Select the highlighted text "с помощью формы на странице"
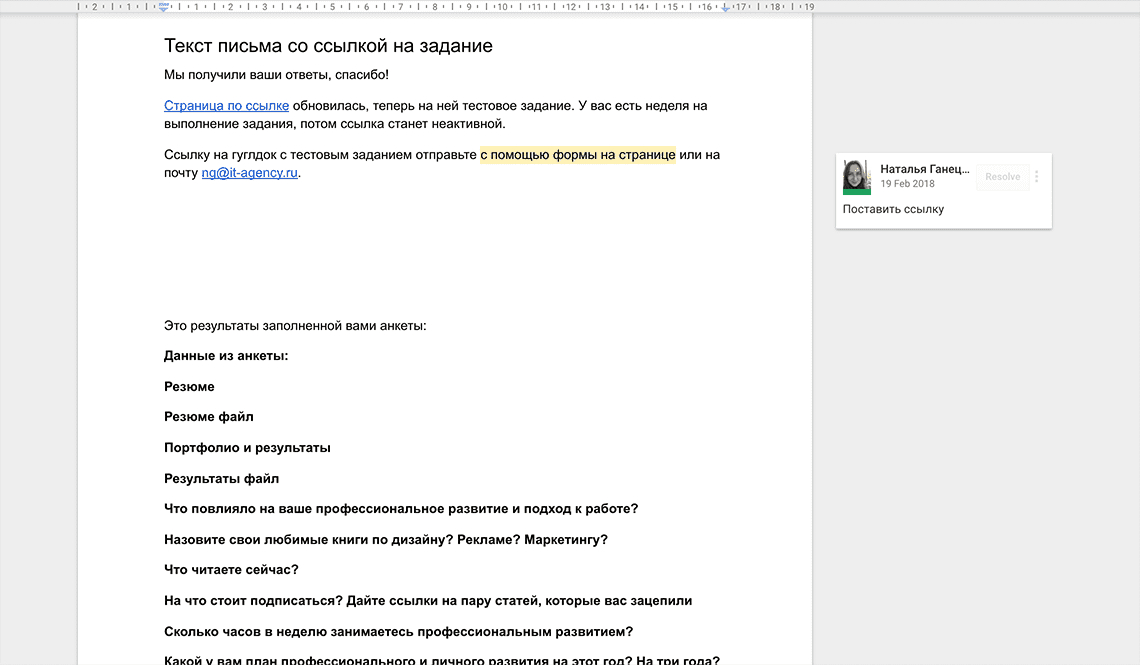Image resolution: width=1140 pixels, height=665 pixels. [x=577, y=154]
